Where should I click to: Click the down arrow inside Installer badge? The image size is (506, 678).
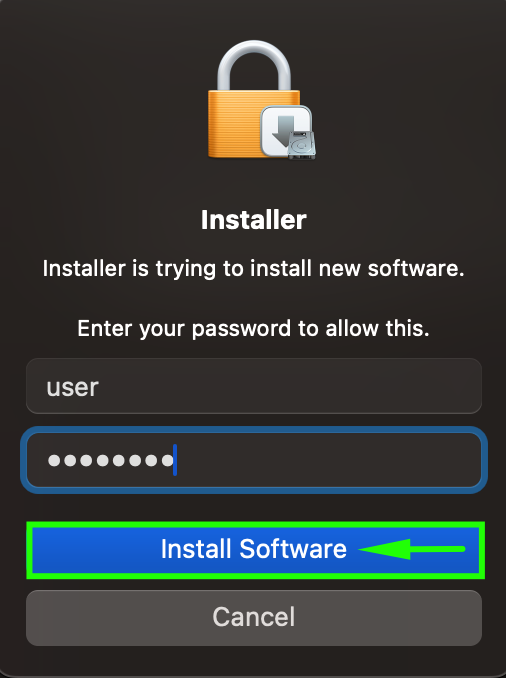(282, 130)
